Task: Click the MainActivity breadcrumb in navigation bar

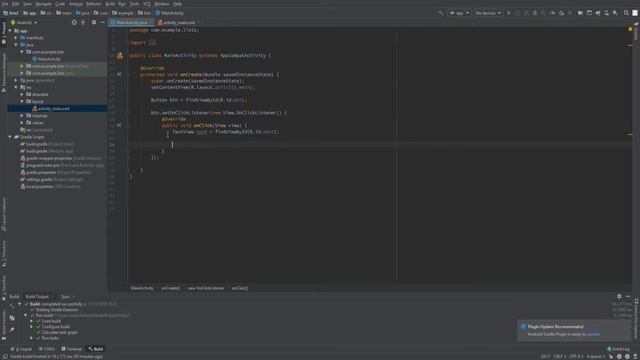Action: 169,13
